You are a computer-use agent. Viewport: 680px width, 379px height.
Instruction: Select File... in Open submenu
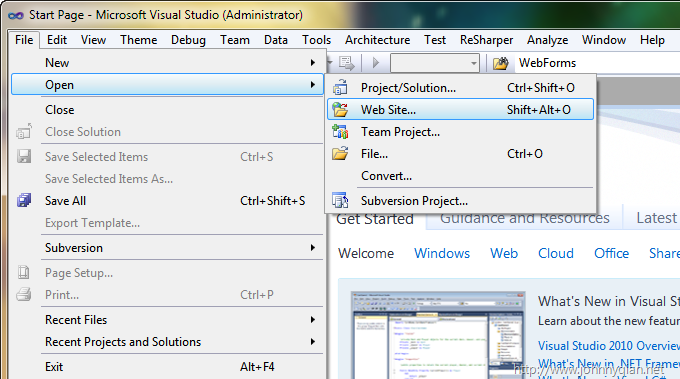[x=461, y=154]
